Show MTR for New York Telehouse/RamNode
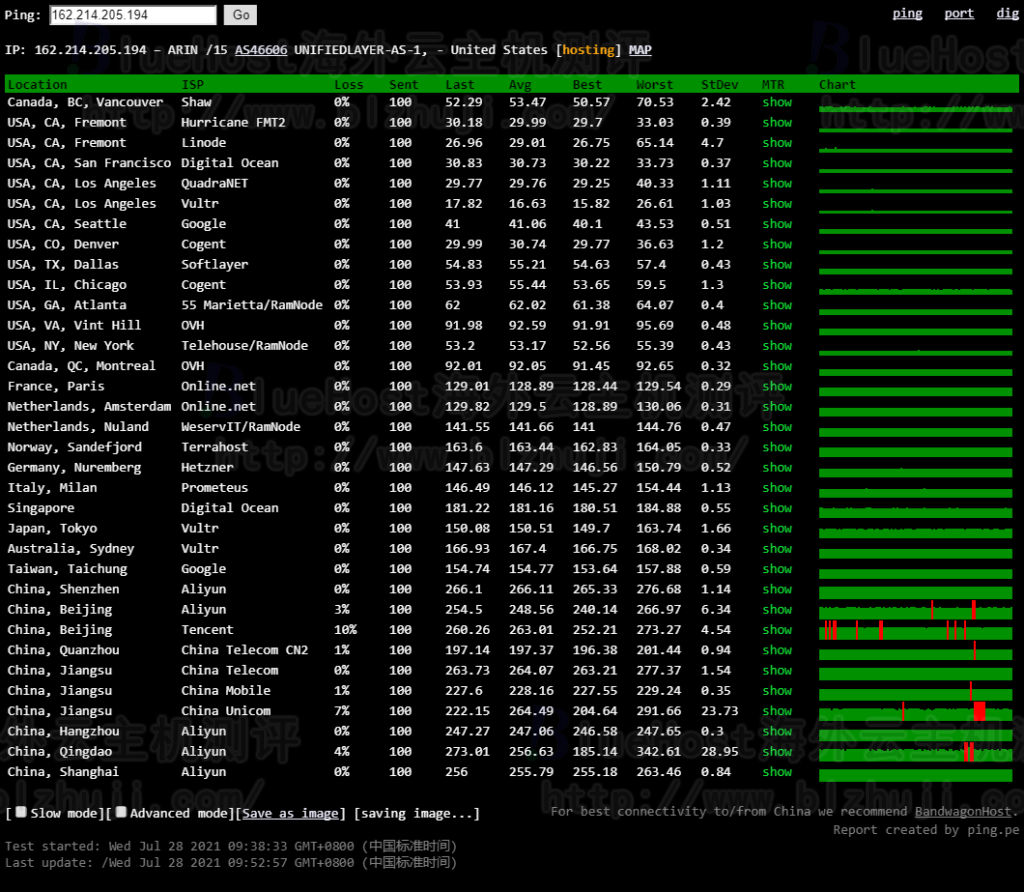This screenshot has height=892, width=1024. pyautogui.click(x=776, y=346)
